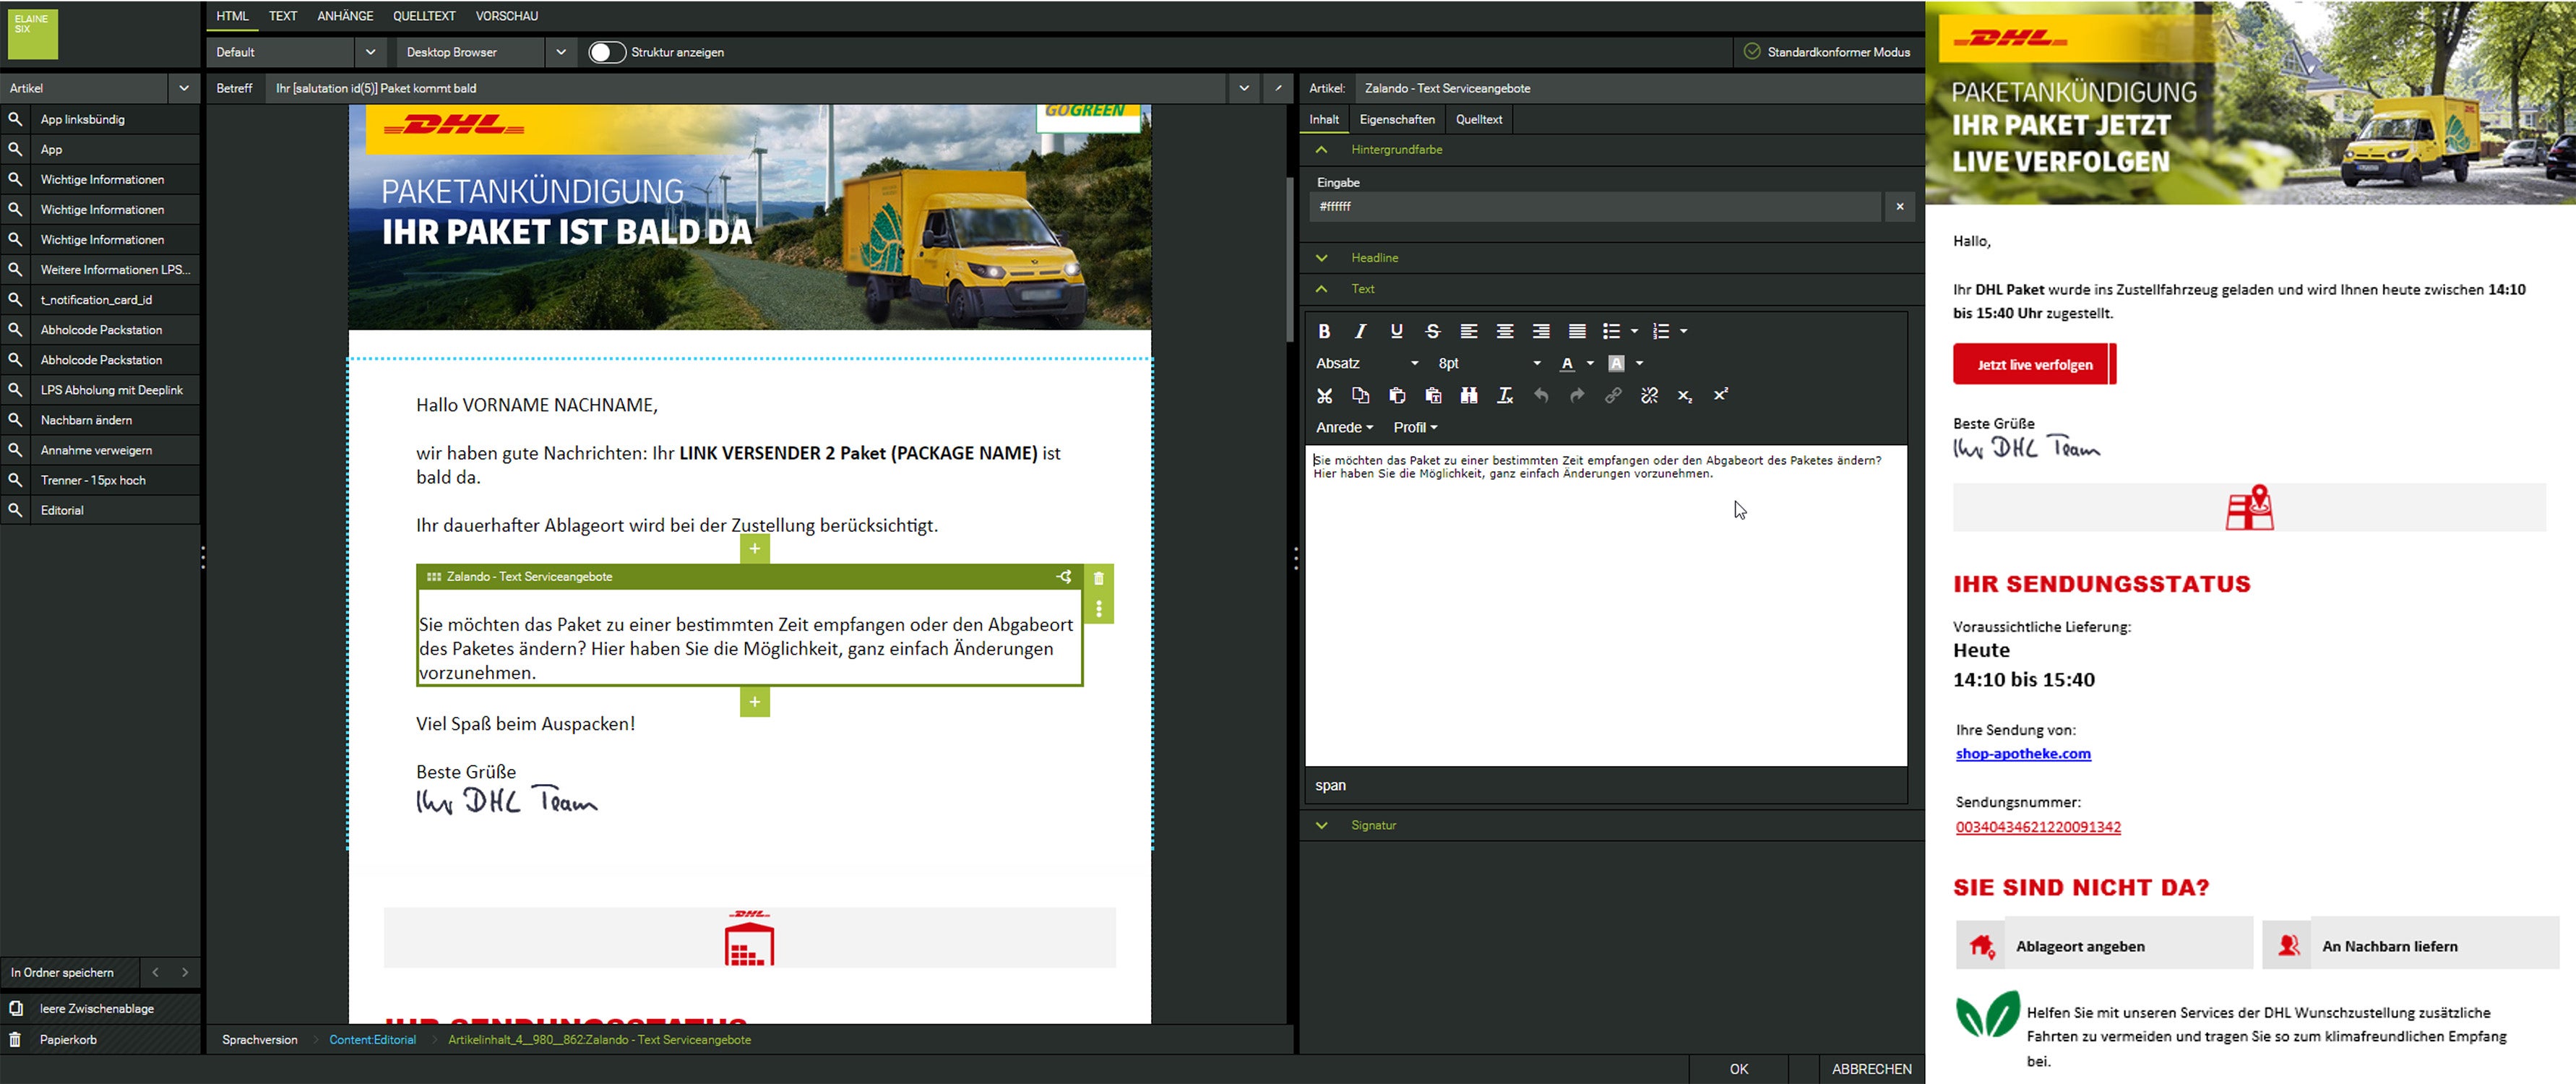Select the center-align text icon
Screen dimensions: 2576x1084
coord(1505,331)
